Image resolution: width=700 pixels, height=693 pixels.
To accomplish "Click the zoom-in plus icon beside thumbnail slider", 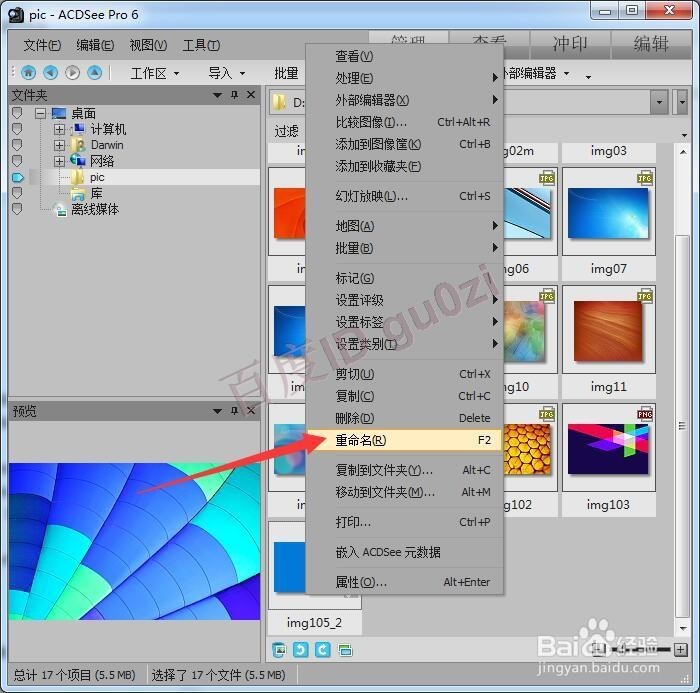I will pyautogui.click(x=681, y=649).
